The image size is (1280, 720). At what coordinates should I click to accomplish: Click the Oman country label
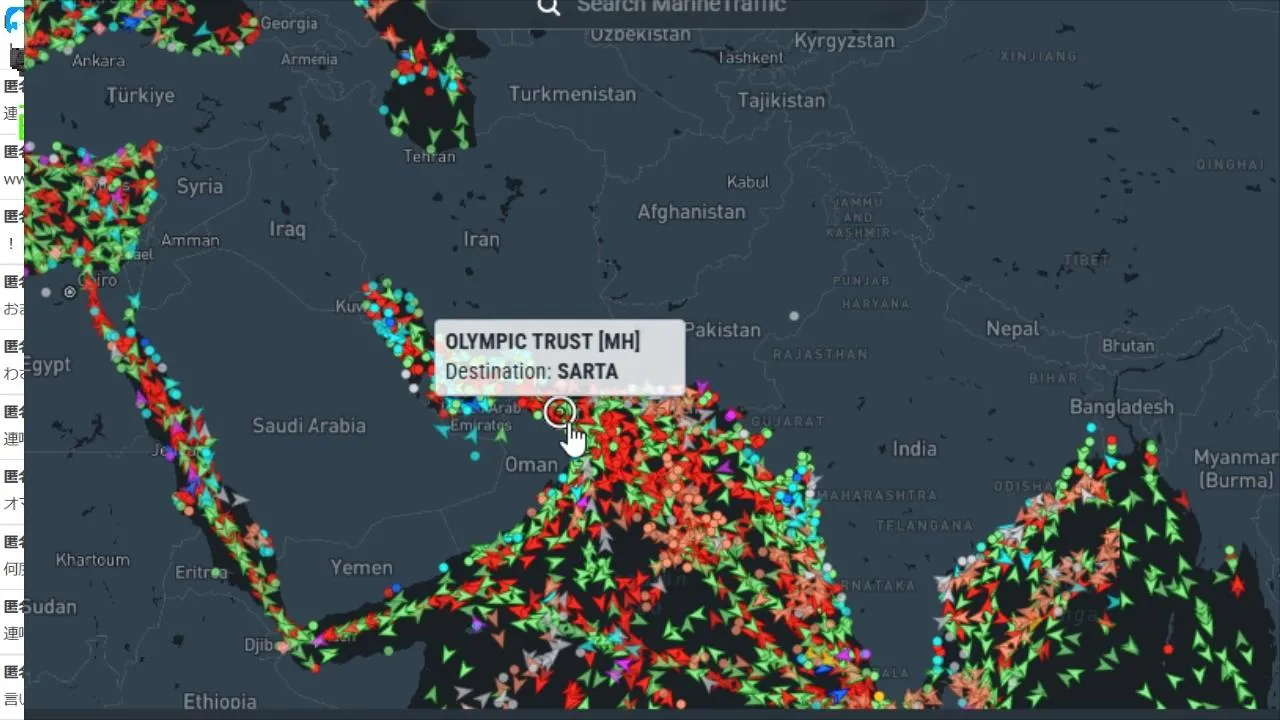[x=531, y=464]
